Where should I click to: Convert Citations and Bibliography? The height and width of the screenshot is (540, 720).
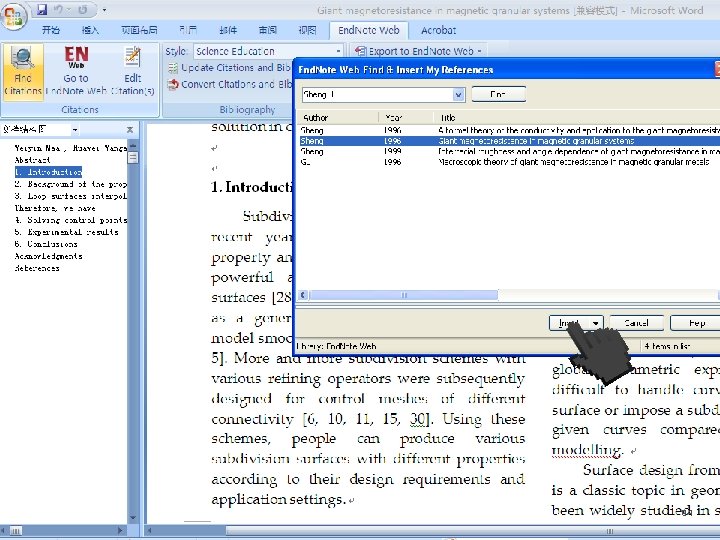[x=230, y=84]
